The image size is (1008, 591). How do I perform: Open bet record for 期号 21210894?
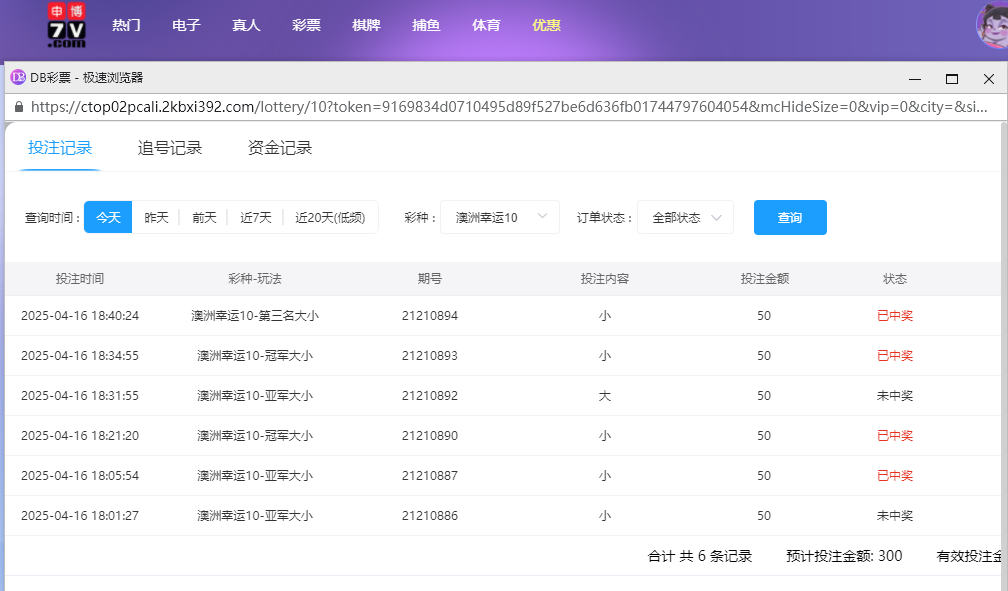430,316
